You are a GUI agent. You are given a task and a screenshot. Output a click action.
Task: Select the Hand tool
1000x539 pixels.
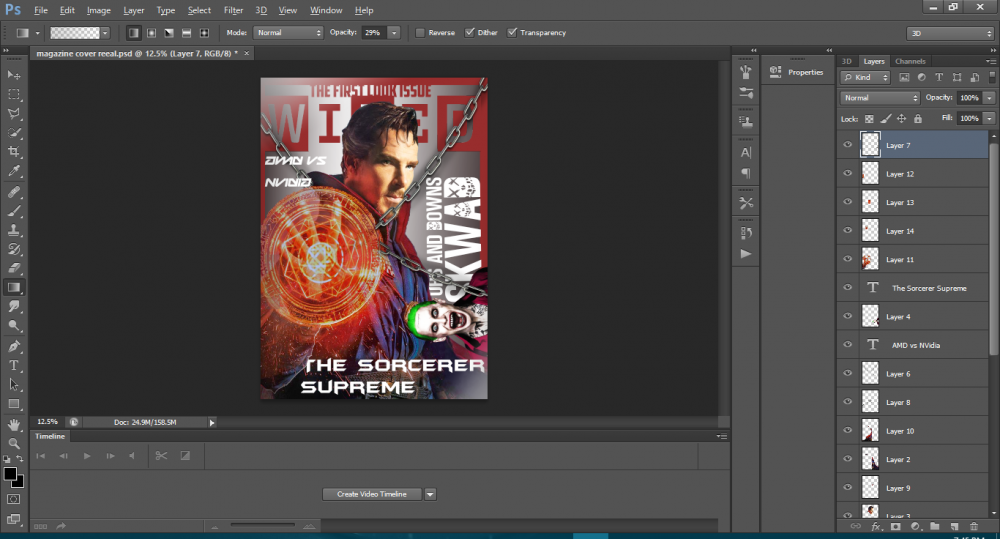pyautogui.click(x=13, y=424)
